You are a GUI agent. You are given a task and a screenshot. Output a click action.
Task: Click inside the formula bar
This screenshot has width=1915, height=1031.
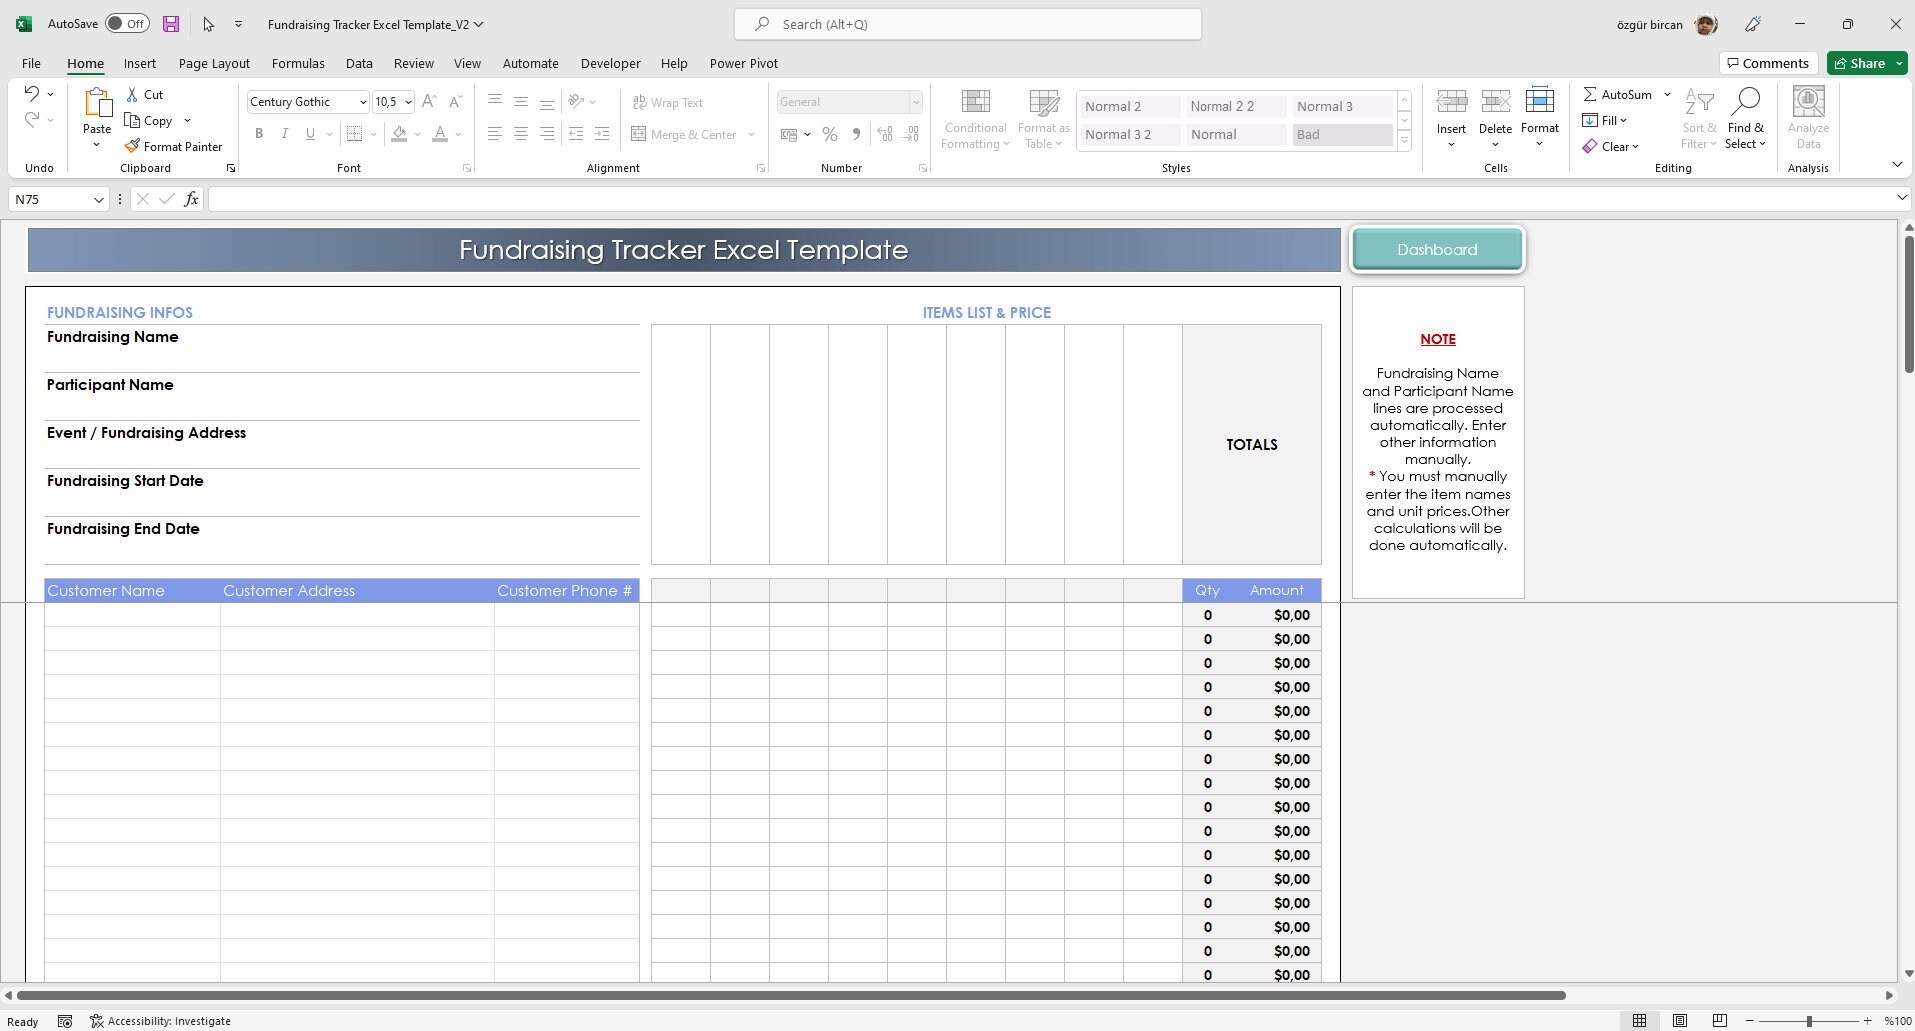point(700,199)
